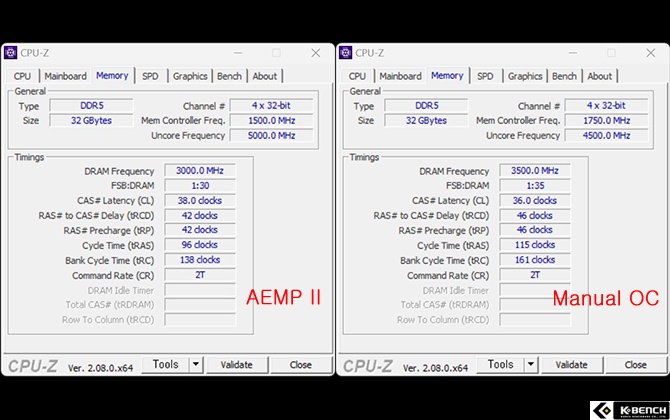Open Bench tab in left CPU-Z window
The width and height of the screenshot is (670, 420).
pyautogui.click(x=229, y=76)
